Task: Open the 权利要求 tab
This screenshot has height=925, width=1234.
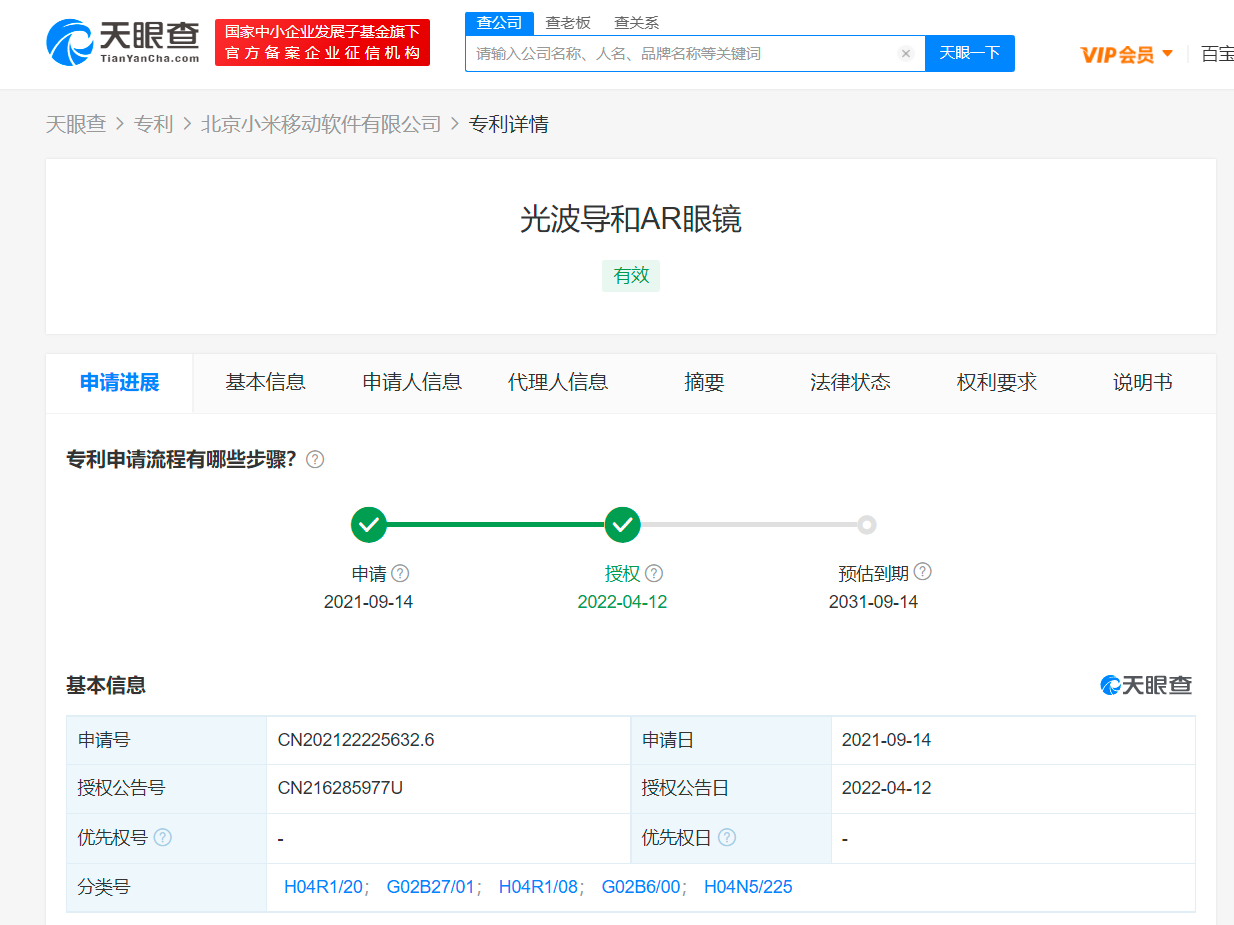Action: [x=997, y=383]
